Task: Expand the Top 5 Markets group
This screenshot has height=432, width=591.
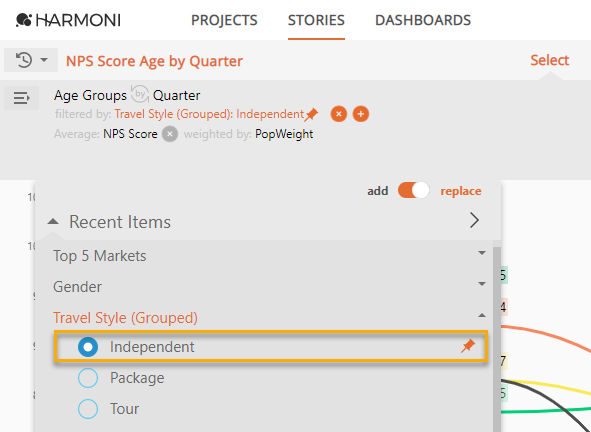Action: (482, 253)
